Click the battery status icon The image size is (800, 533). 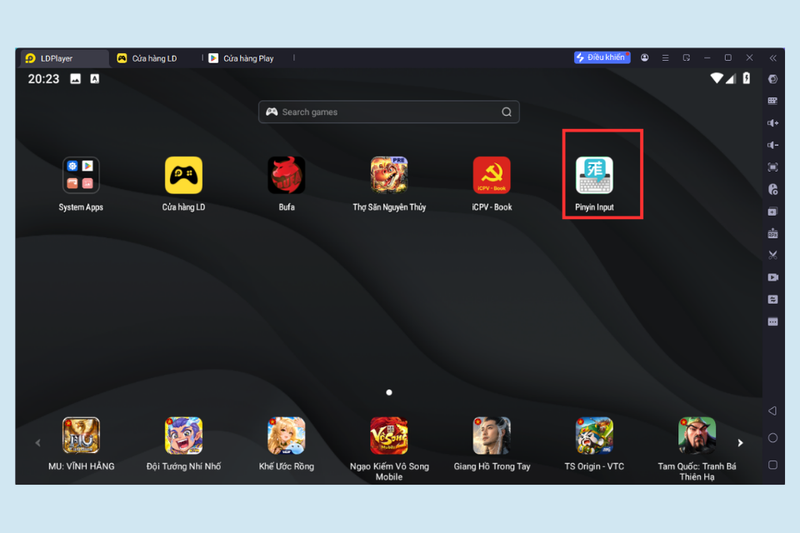click(x=746, y=79)
